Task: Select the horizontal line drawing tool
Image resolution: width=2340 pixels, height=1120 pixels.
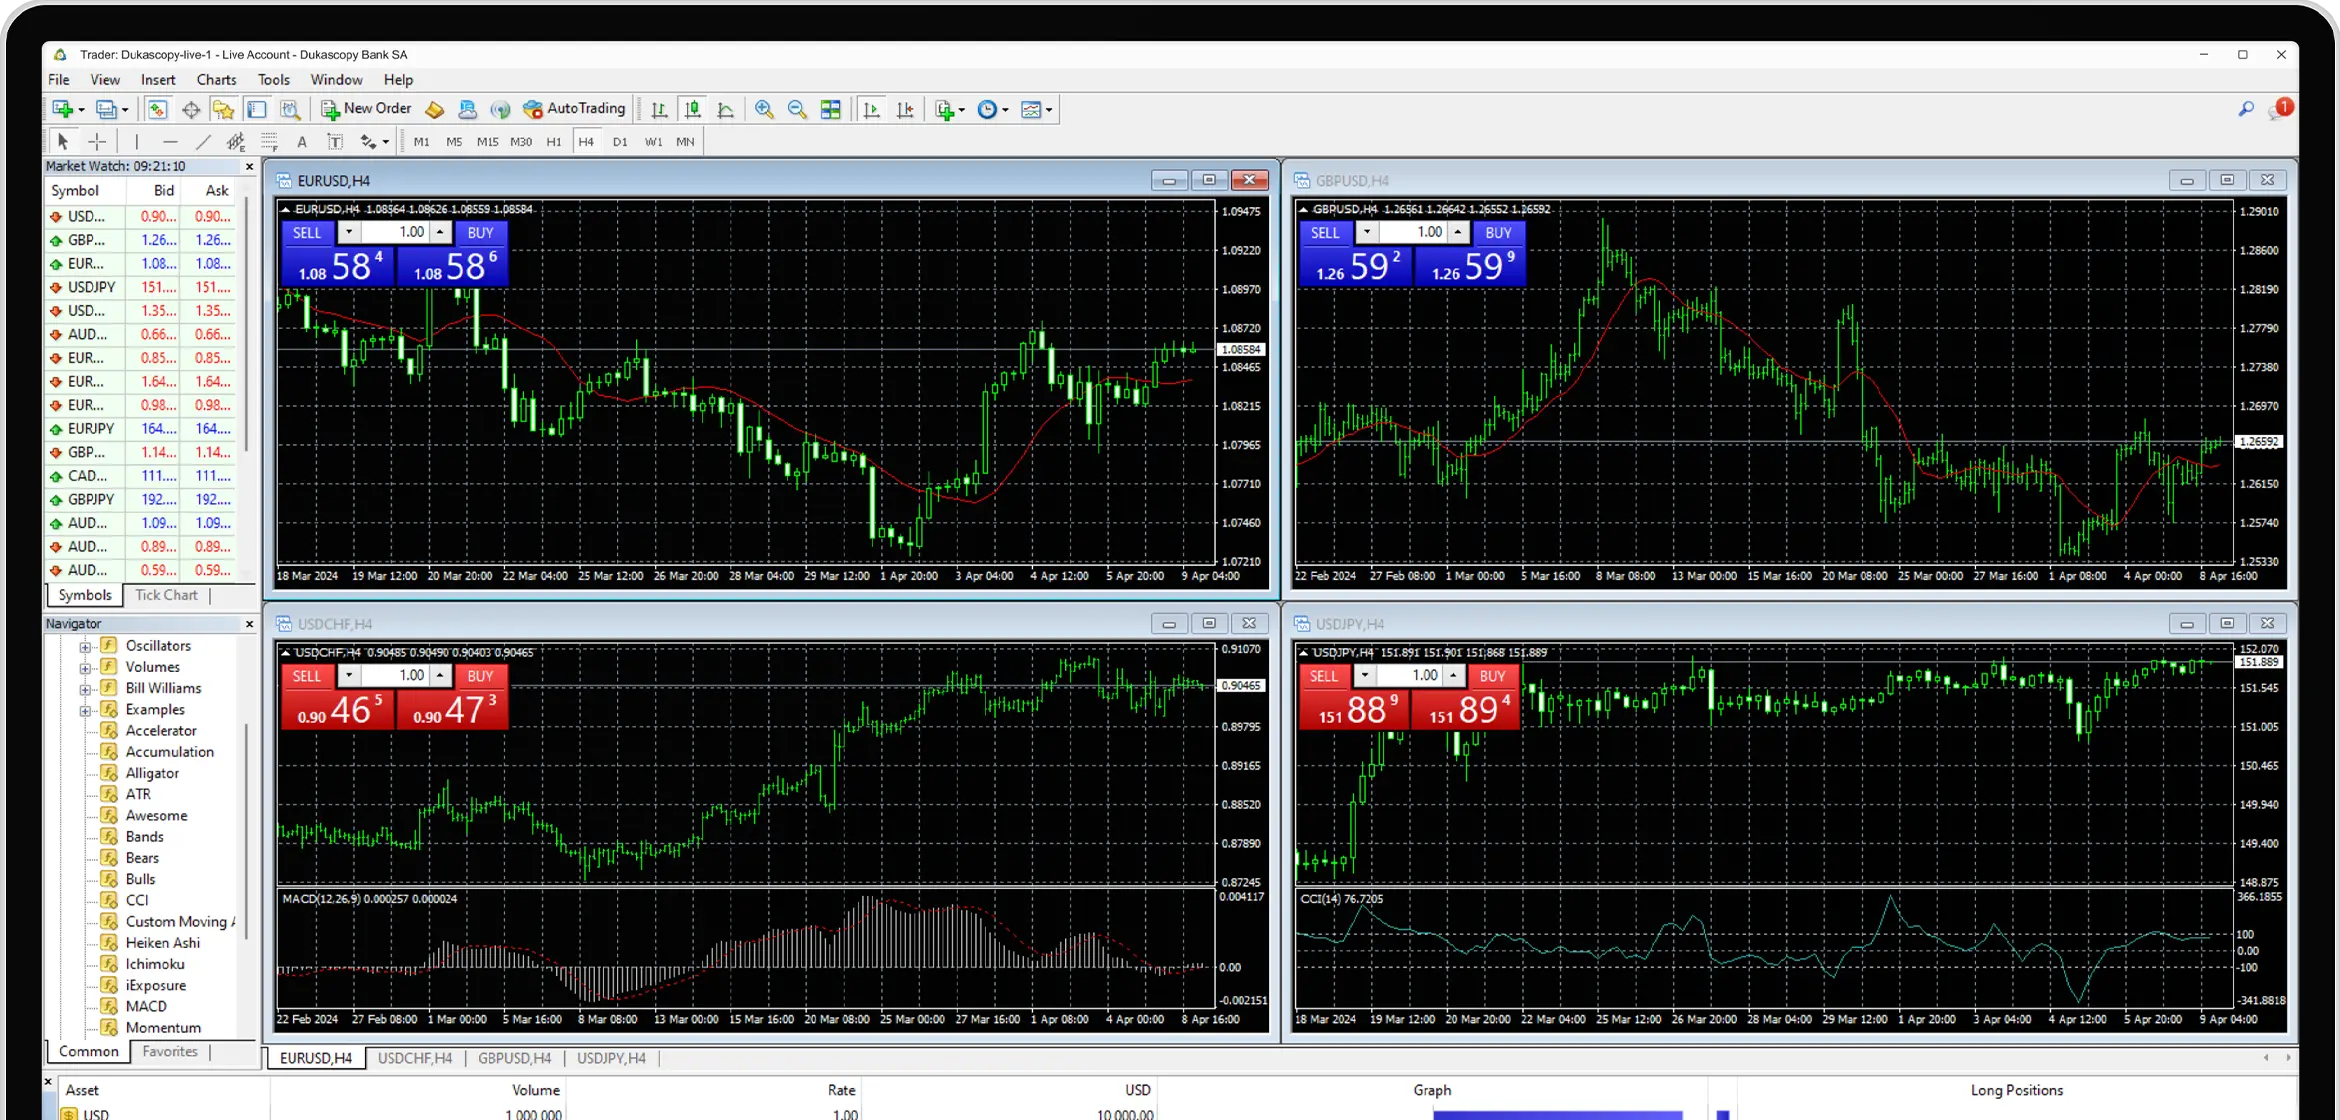Action: pyautogui.click(x=170, y=140)
